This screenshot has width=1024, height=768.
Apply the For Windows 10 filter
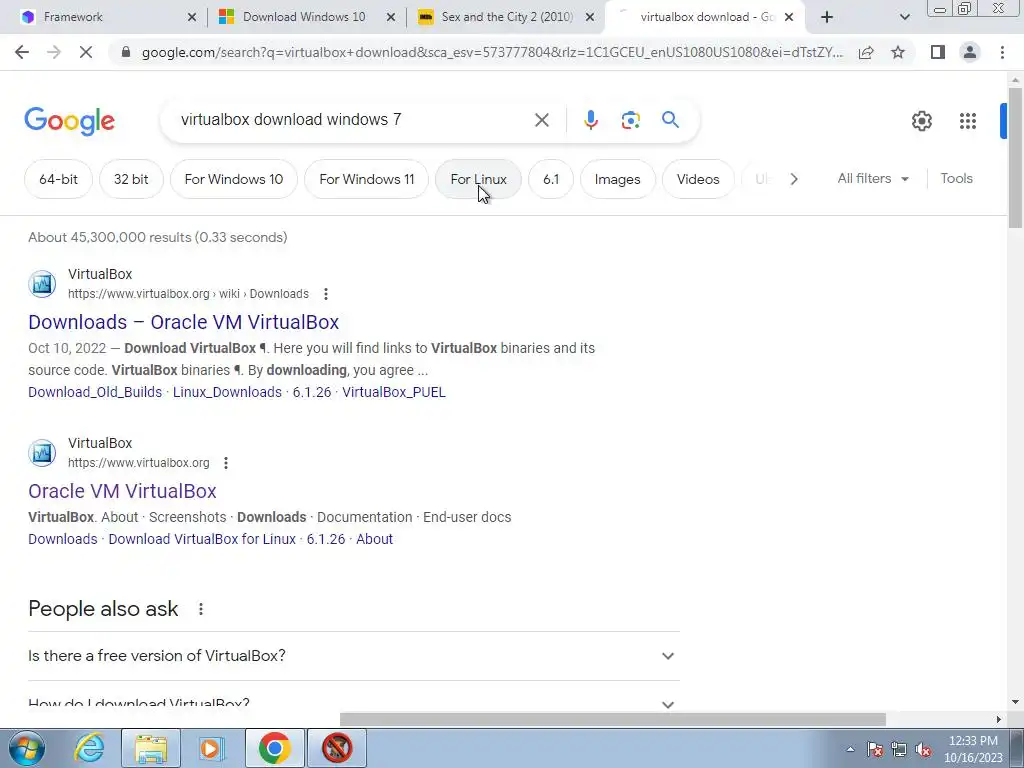pos(234,179)
